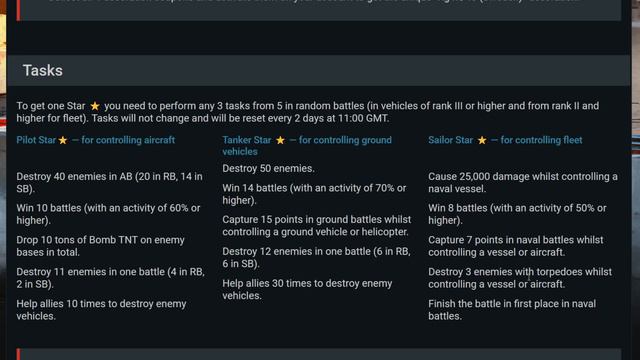Click 'Win 8 battles' sailor task text
Screen dimensions: 640x360
click(517, 214)
